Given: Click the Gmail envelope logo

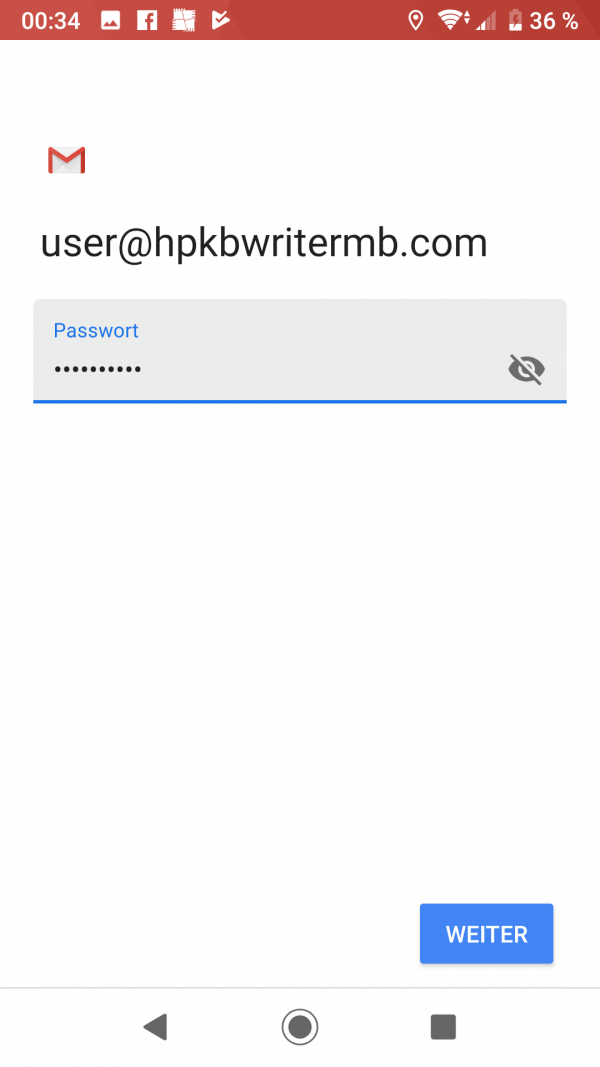Looking at the screenshot, I should pyautogui.click(x=66, y=160).
